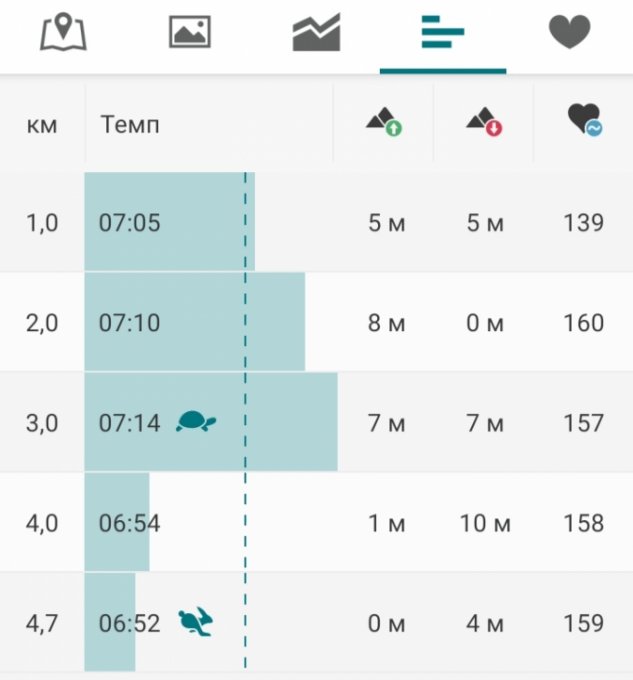Select the 4,0 km row label
The image size is (633, 680).
42,523
